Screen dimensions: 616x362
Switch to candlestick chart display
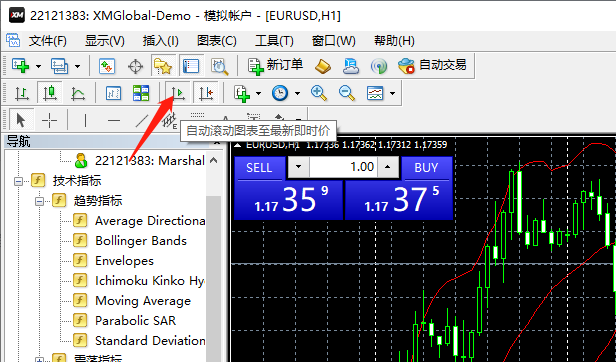click(50, 94)
